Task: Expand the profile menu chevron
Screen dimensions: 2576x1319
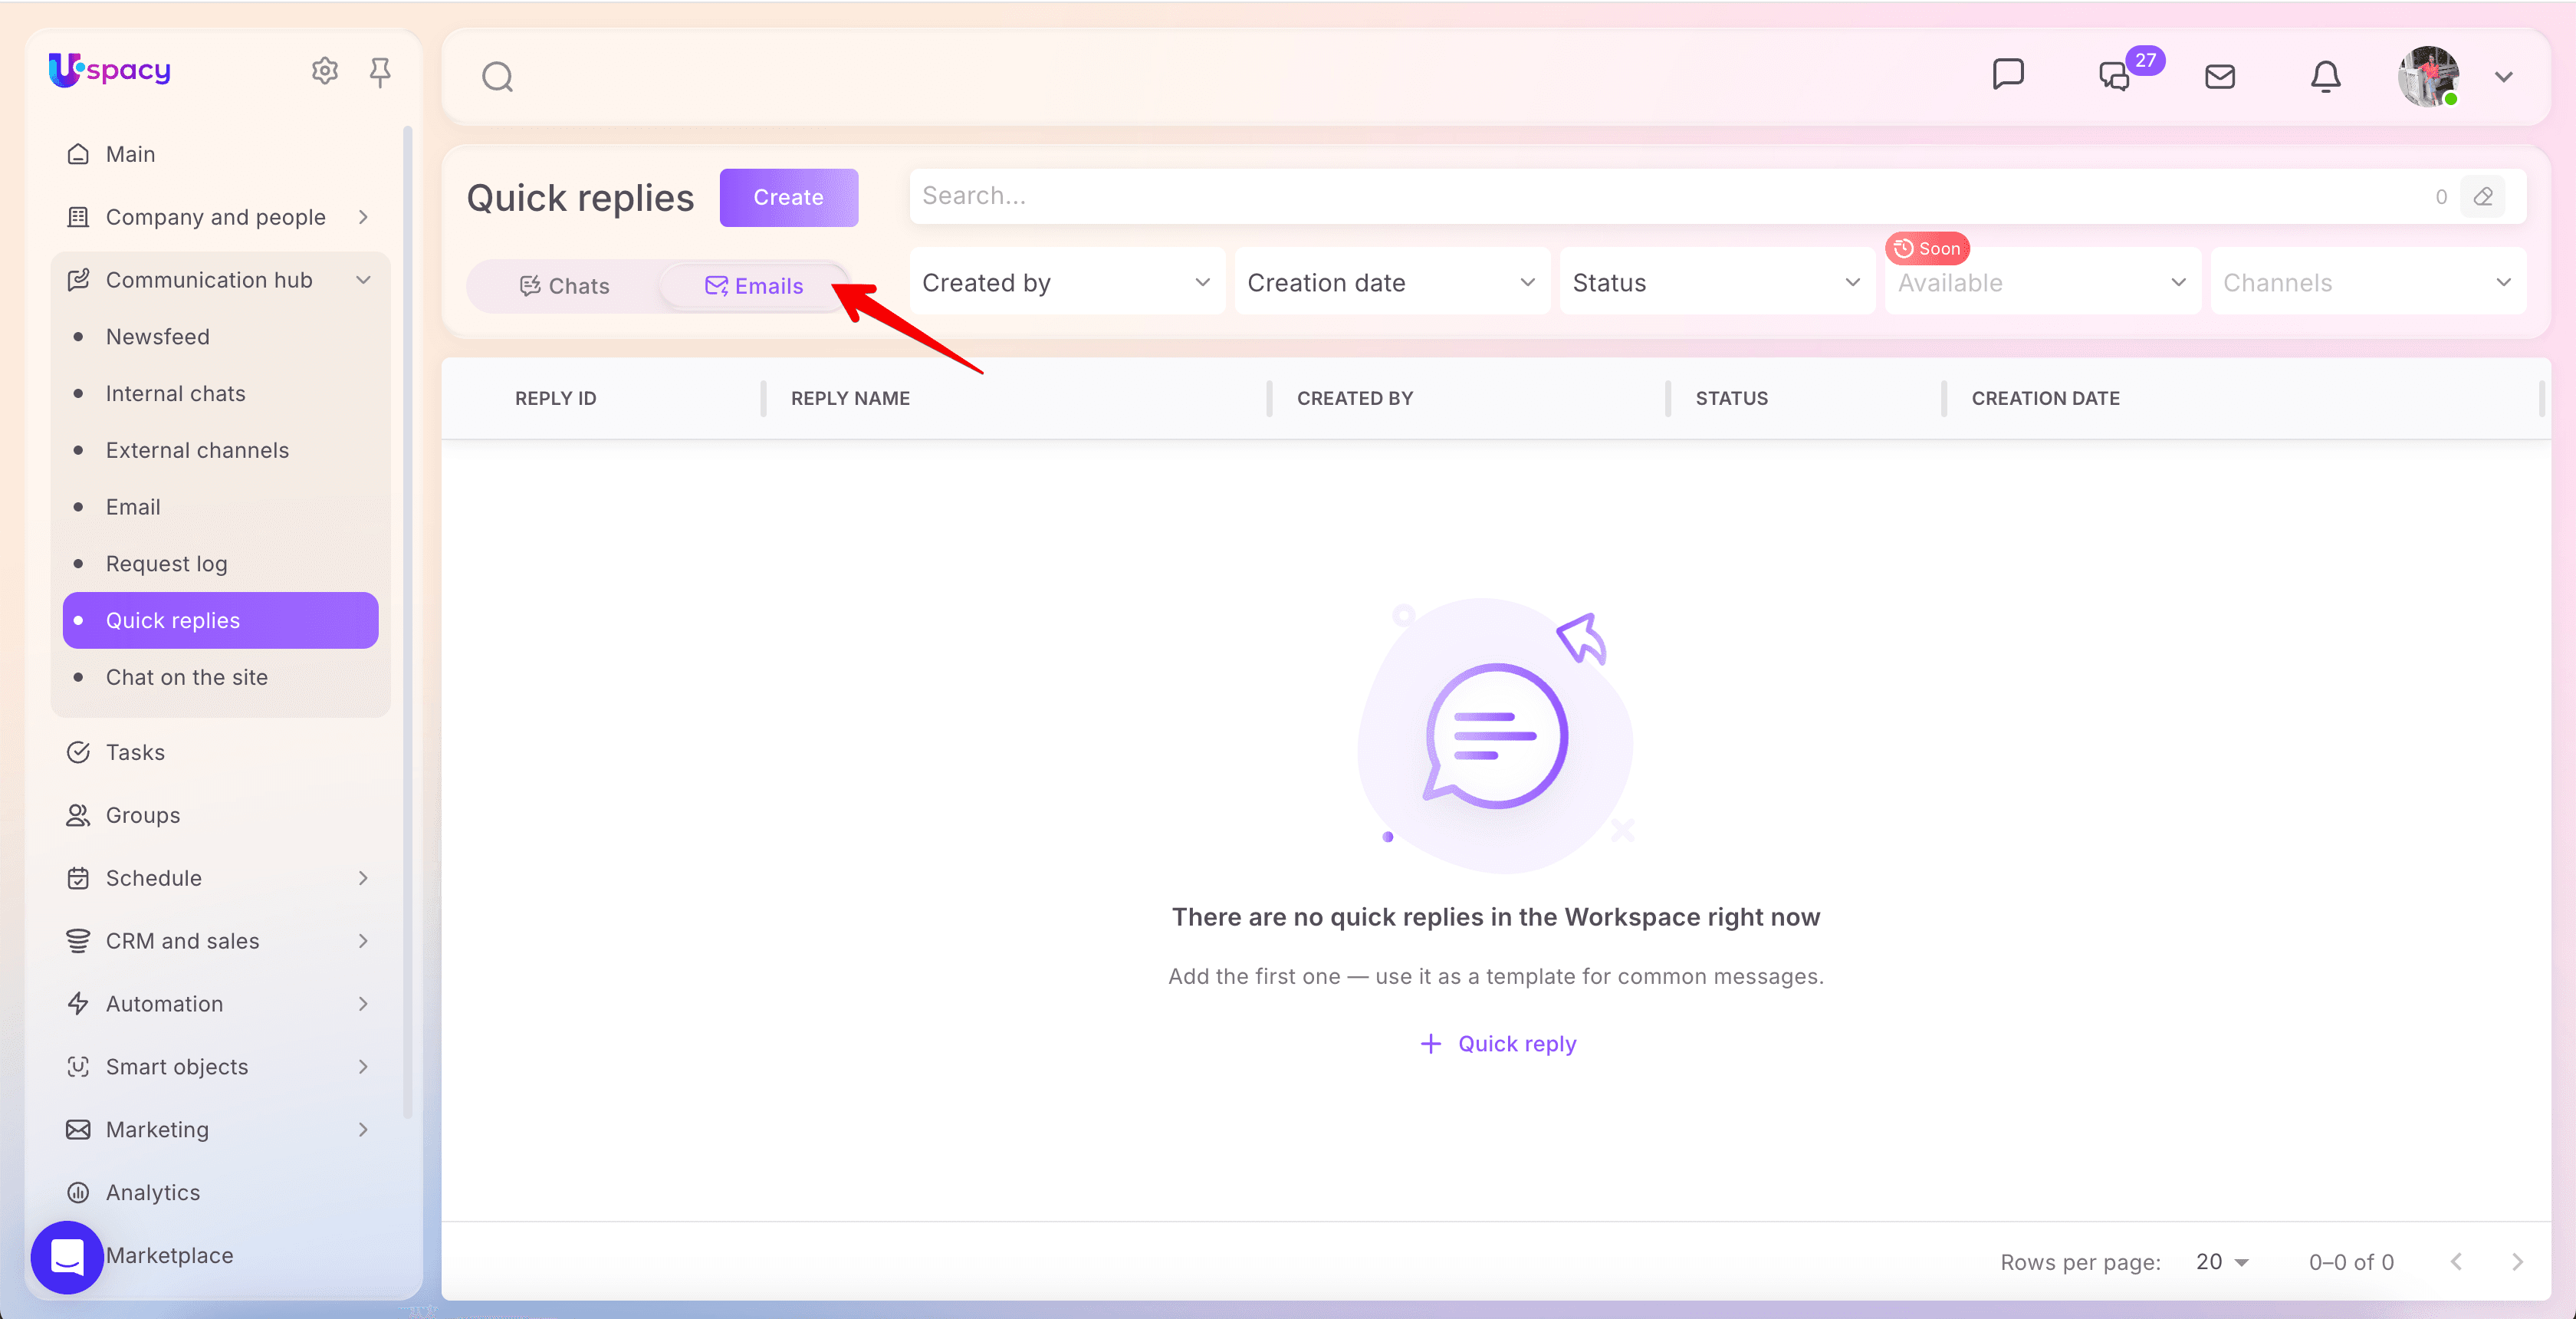Action: coord(2504,77)
